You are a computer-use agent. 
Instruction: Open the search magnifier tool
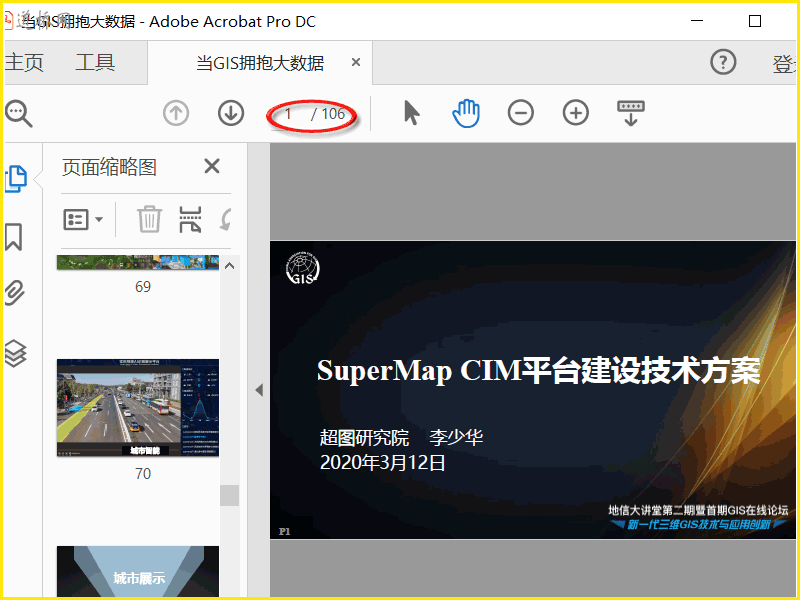(x=18, y=113)
